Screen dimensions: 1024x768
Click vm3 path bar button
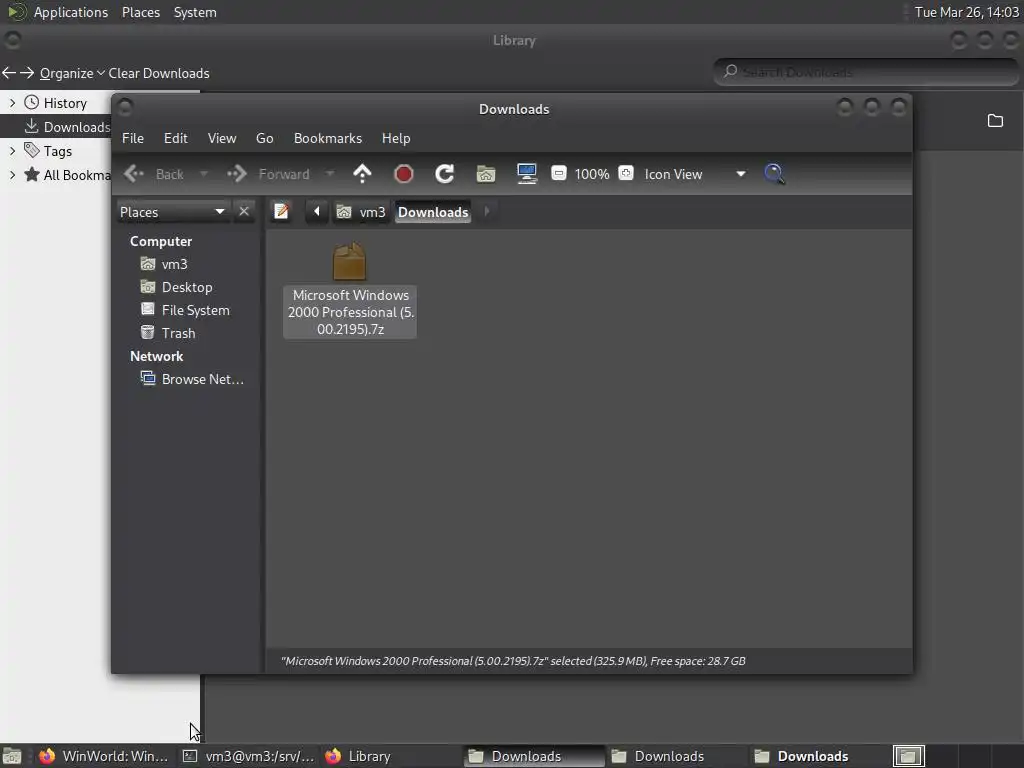coord(361,212)
